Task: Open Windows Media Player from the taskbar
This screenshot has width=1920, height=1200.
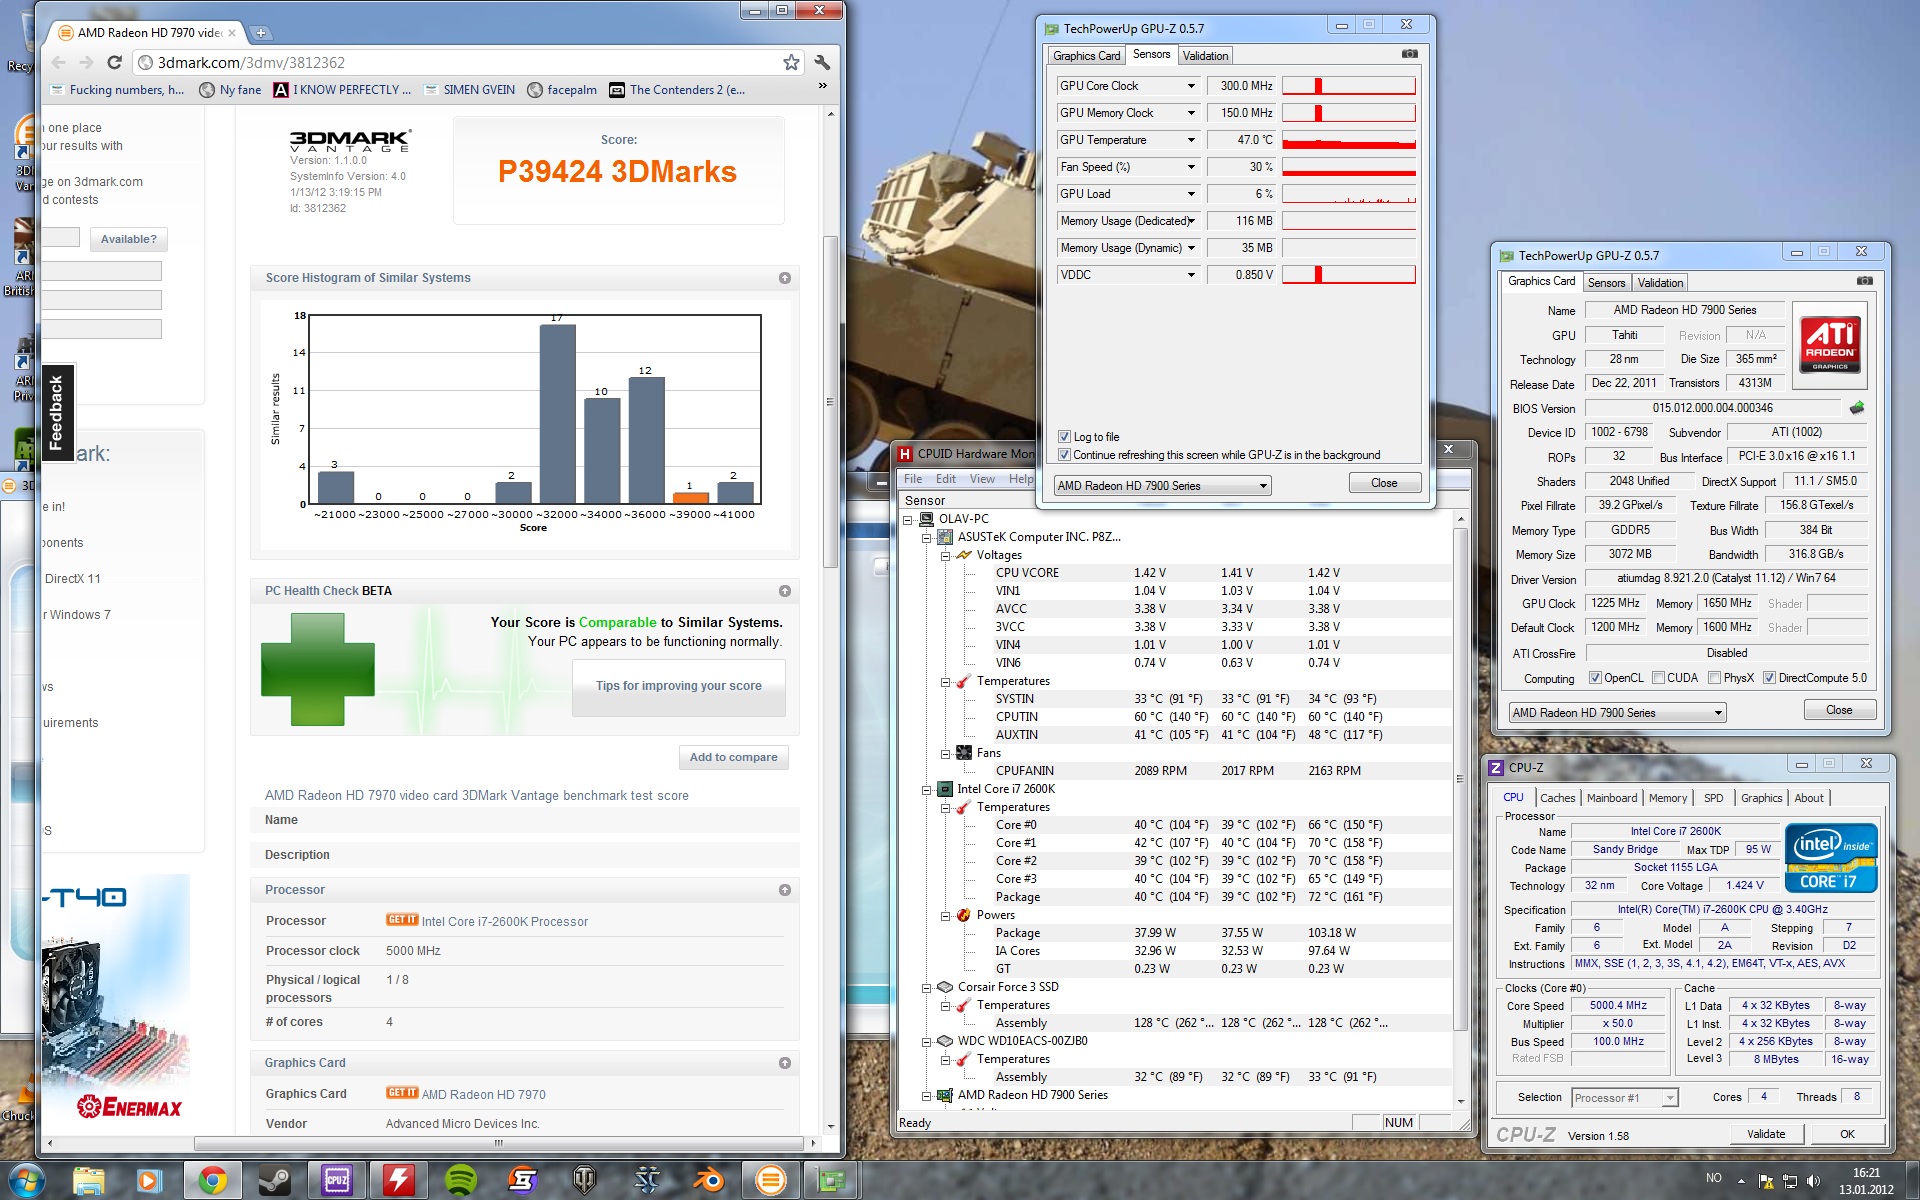Action: point(150,1181)
